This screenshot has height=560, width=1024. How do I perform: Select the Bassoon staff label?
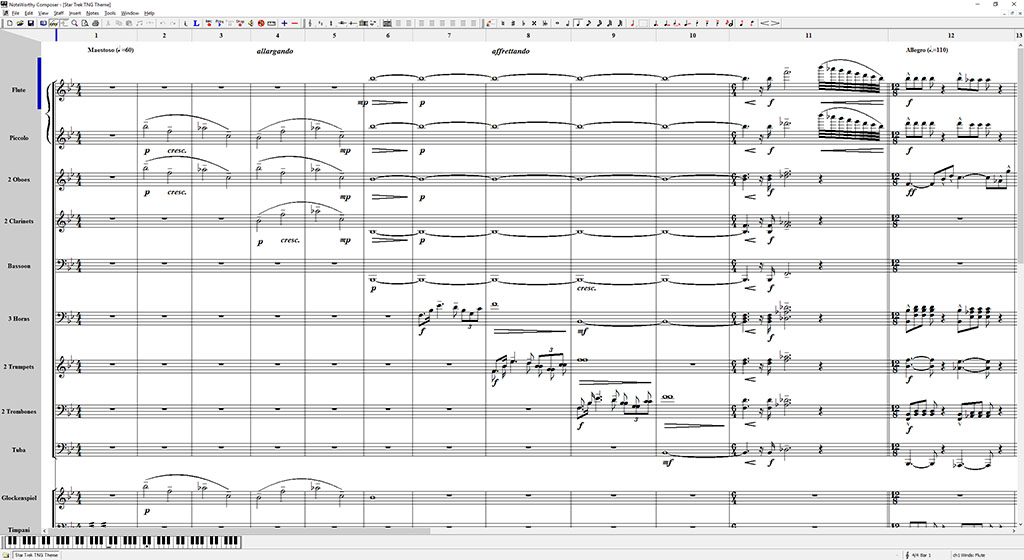coord(19,266)
